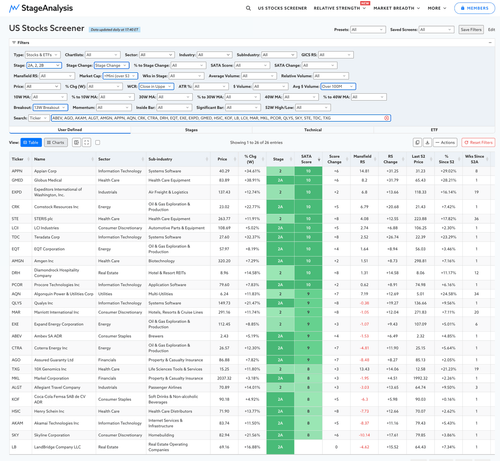The width and height of the screenshot is (500, 461).
Task: Switch to Charts view
Action: [x=56, y=143]
